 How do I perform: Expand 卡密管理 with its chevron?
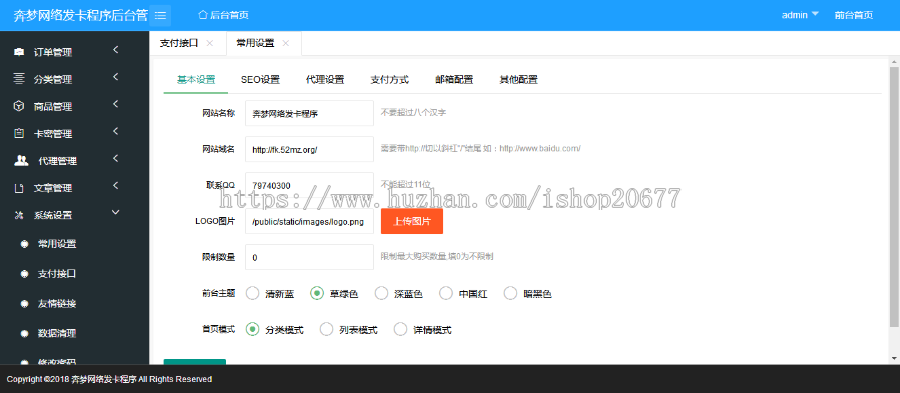pos(115,131)
